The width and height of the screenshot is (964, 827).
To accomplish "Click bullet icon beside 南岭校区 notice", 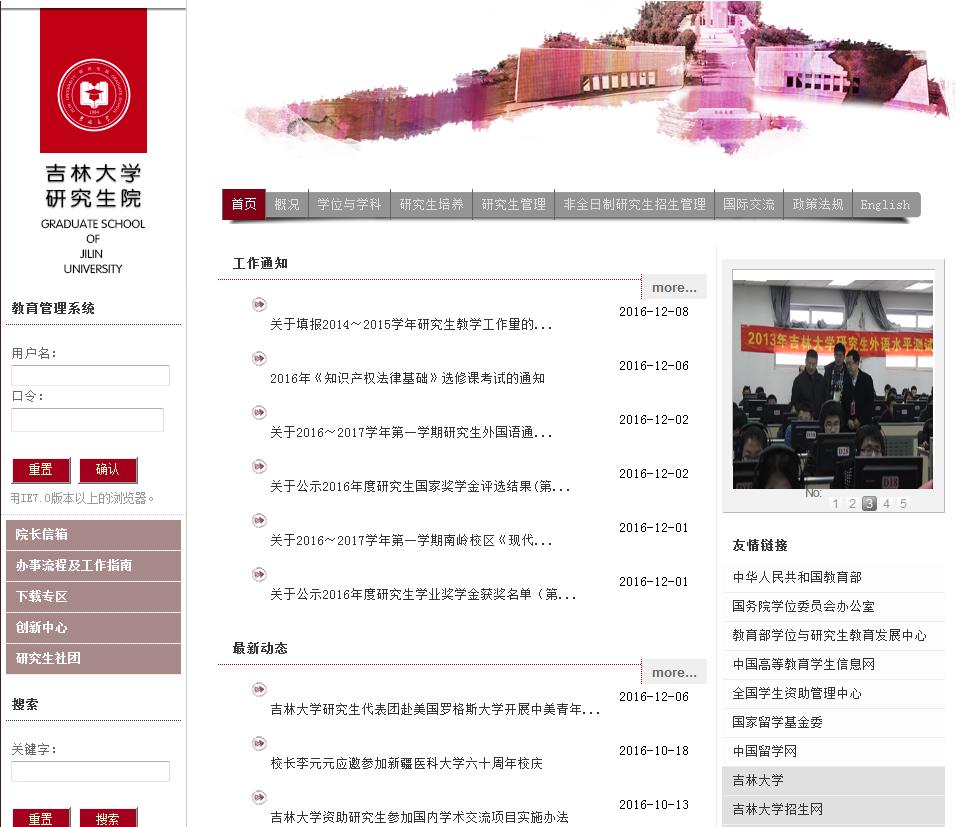I will point(259,520).
